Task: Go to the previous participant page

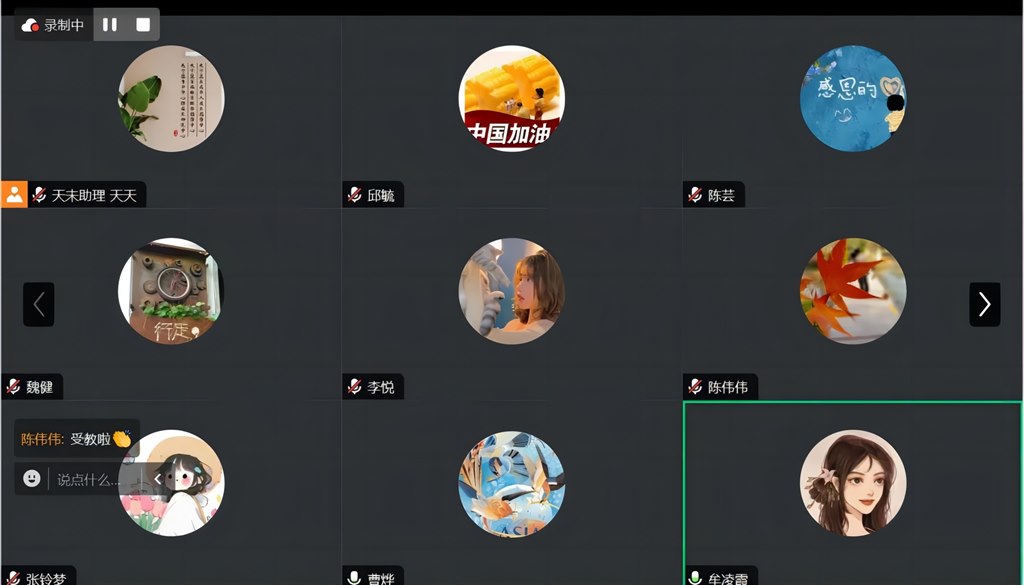Action: tap(39, 304)
